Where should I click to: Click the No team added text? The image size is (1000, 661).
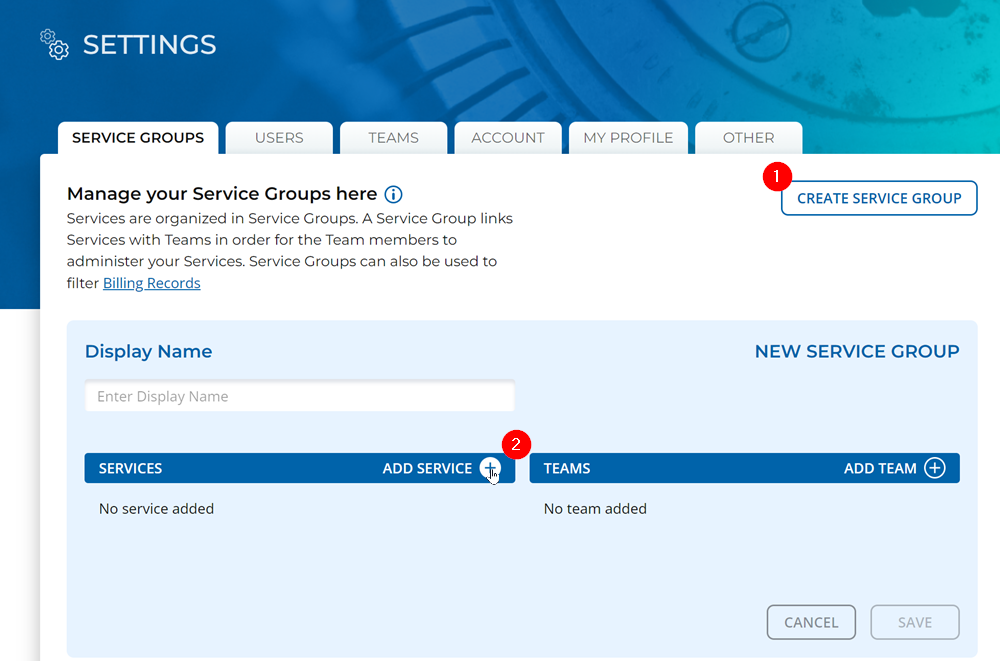tap(595, 508)
